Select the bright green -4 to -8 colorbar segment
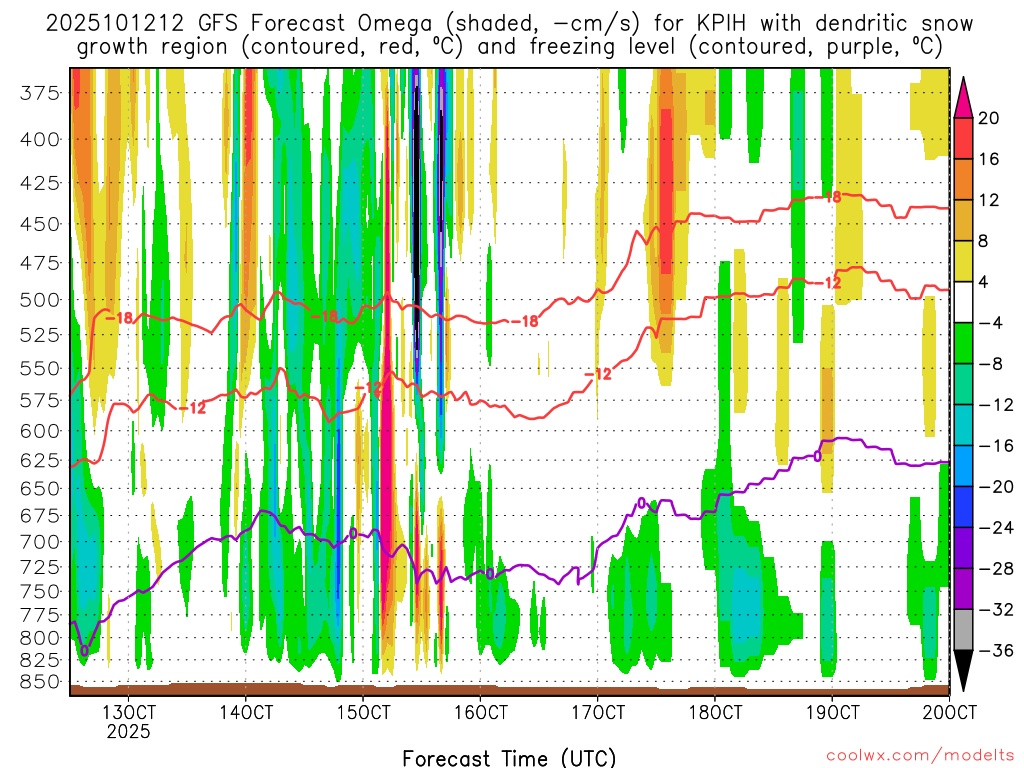 click(963, 343)
